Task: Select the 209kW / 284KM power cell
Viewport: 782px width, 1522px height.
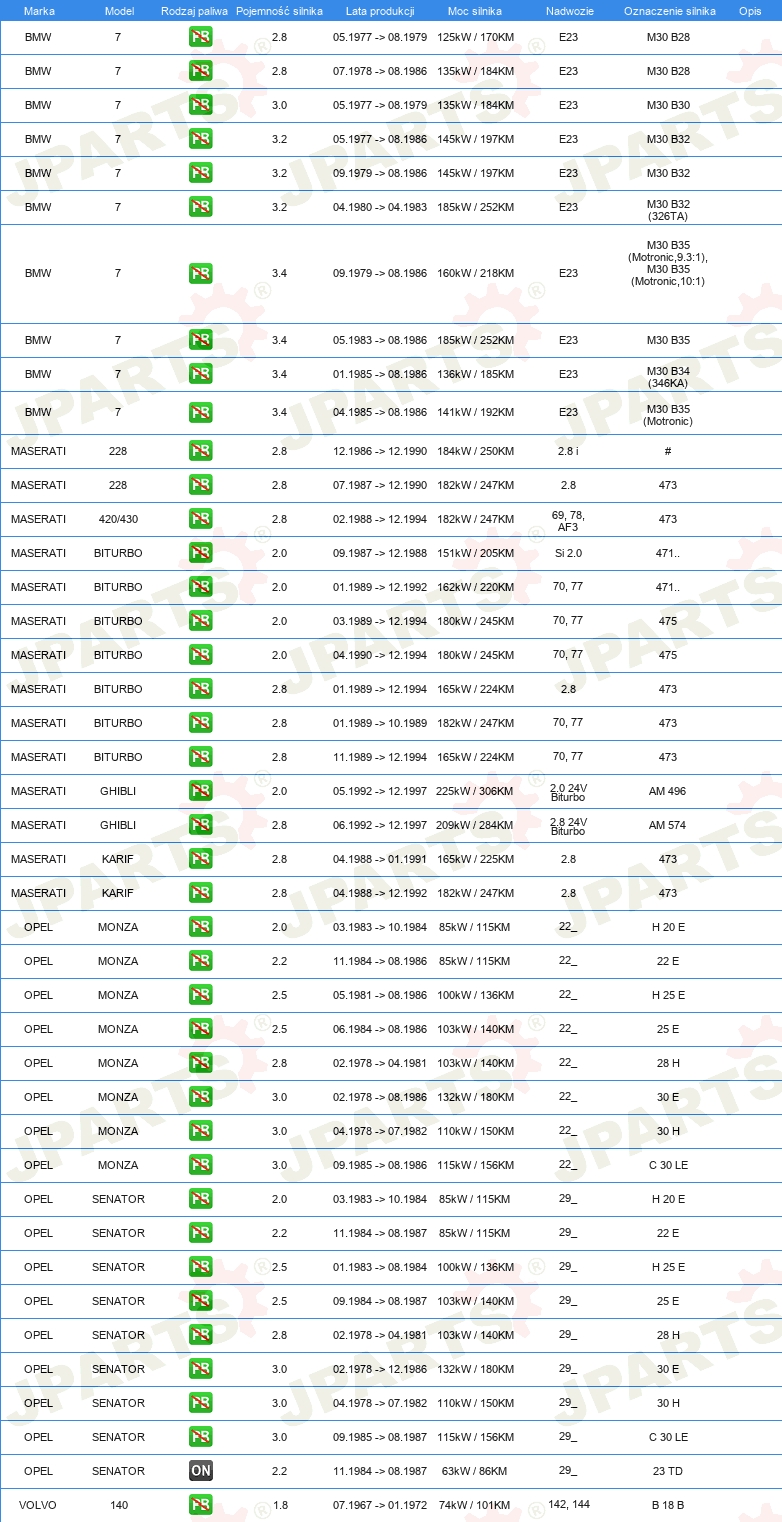Action: pos(474,825)
